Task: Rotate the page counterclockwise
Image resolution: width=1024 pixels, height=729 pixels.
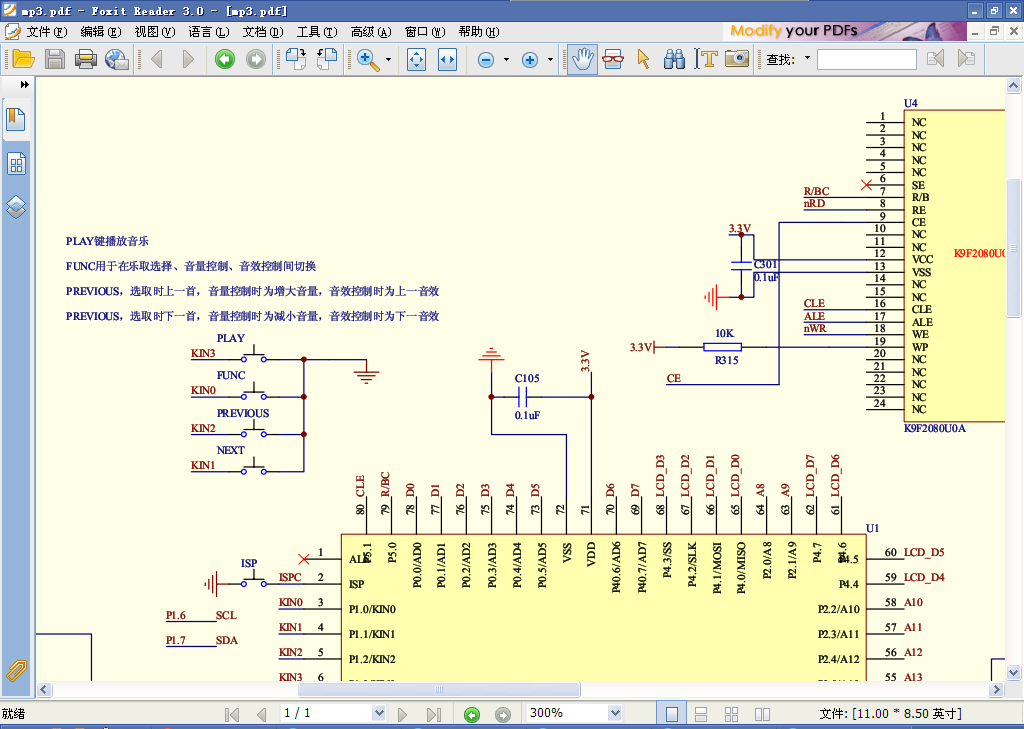Action: click(x=327, y=59)
